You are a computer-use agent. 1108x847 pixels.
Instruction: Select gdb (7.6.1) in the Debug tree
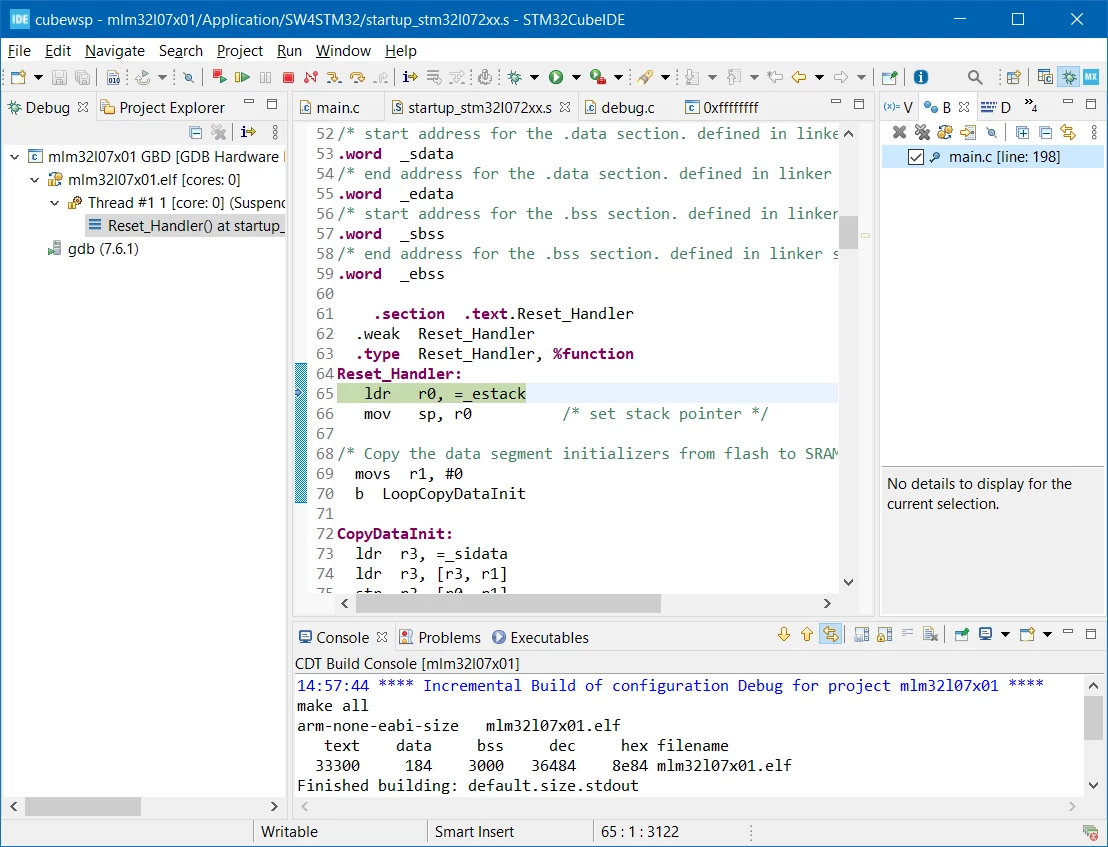point(103,249)
